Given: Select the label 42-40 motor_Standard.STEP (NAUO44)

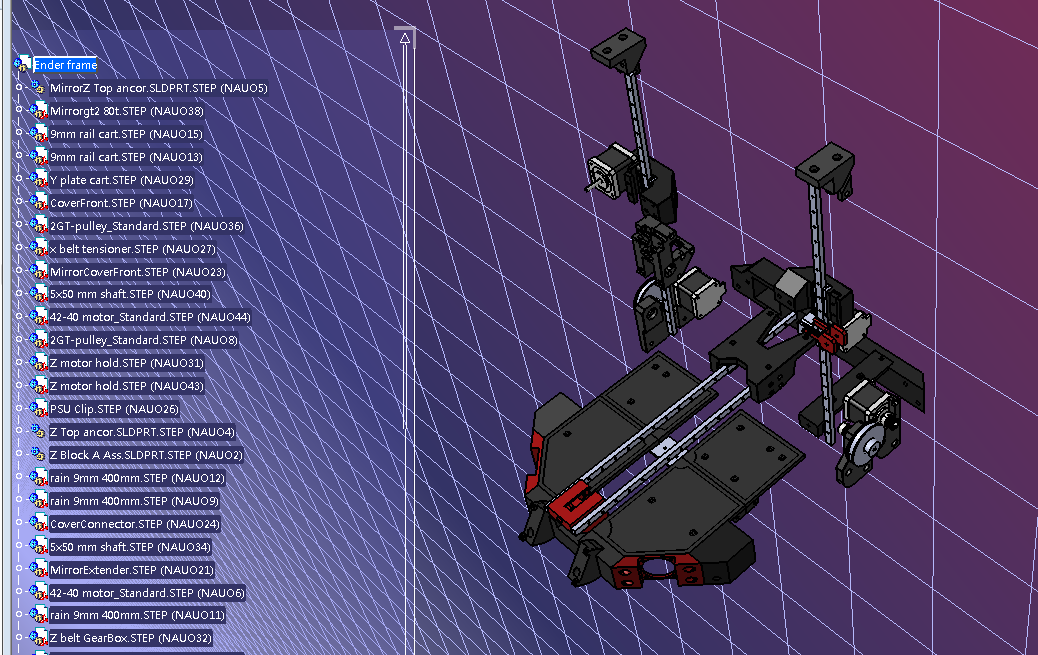Looking at the screenshot, I should 150,317.
